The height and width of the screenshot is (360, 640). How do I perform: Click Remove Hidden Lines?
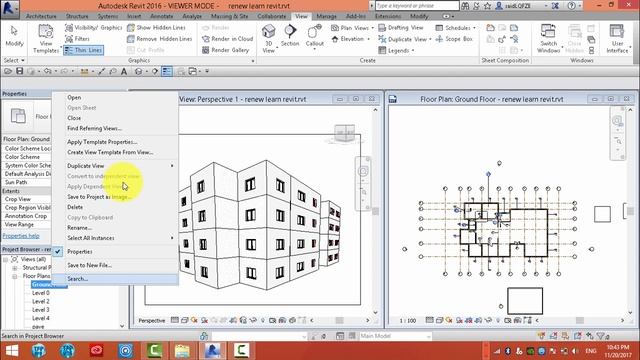pyautogui.click(x=160, y=39)
